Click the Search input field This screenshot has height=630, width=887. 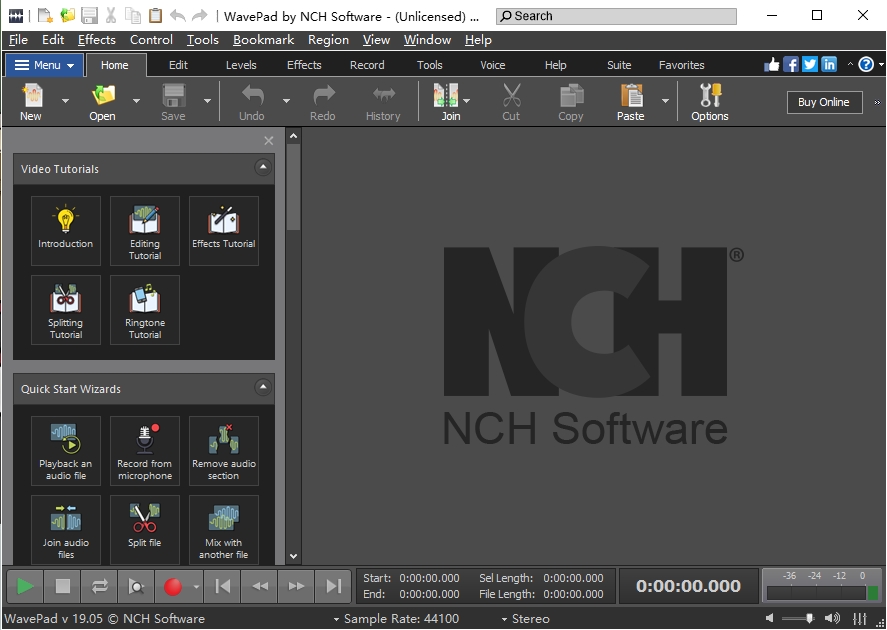click(x=617, y=16)
